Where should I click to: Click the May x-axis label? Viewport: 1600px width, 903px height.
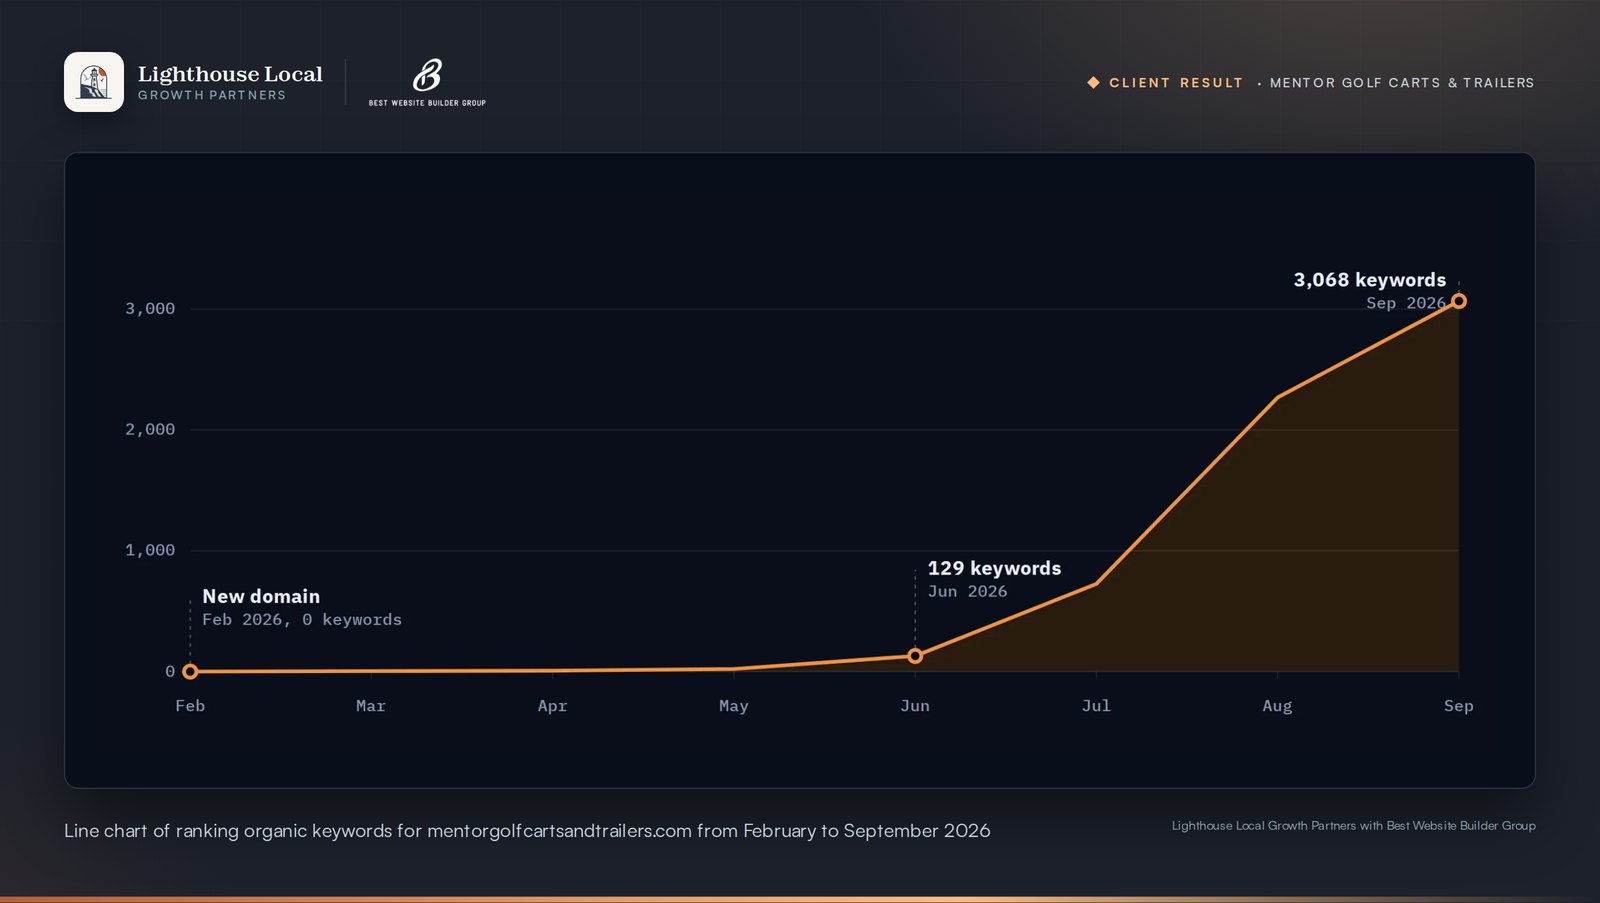point(734,706)
